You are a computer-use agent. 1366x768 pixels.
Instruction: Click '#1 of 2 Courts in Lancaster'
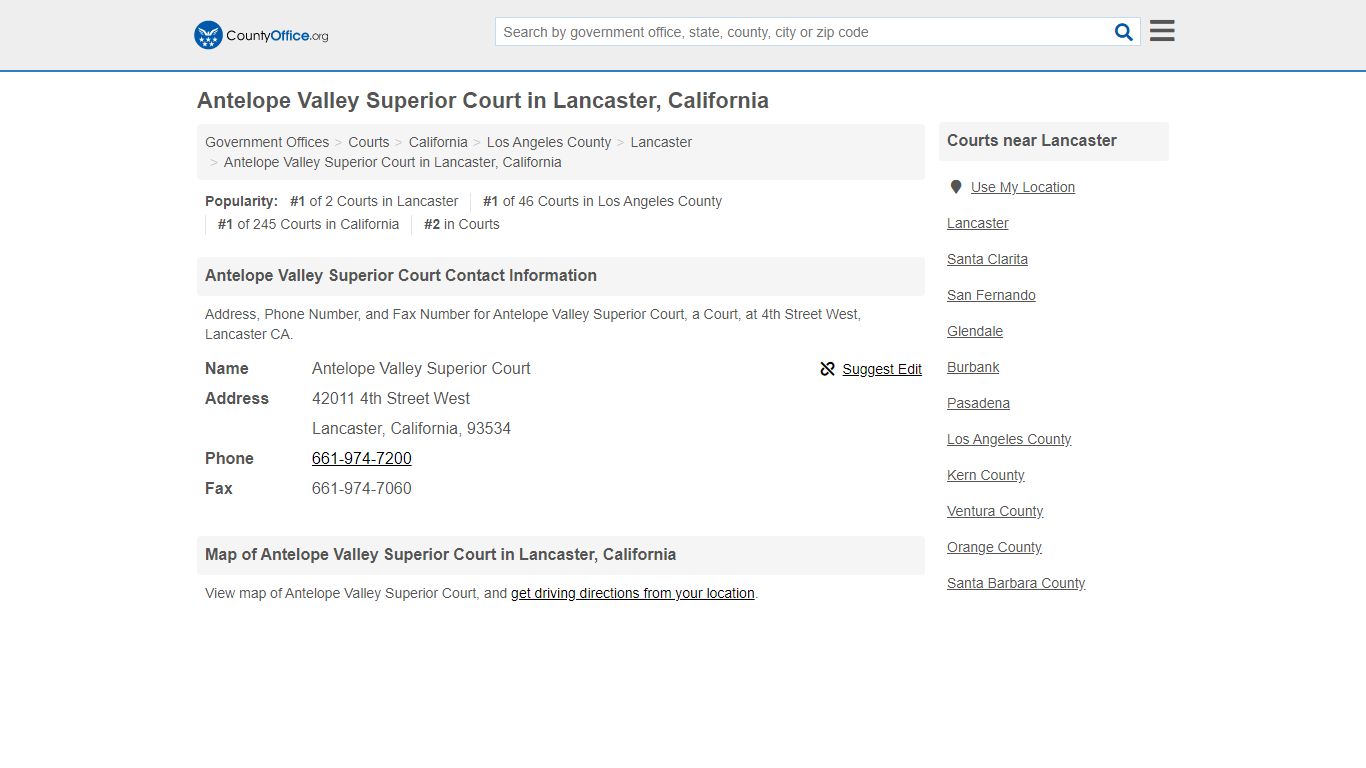click(374, 201)
